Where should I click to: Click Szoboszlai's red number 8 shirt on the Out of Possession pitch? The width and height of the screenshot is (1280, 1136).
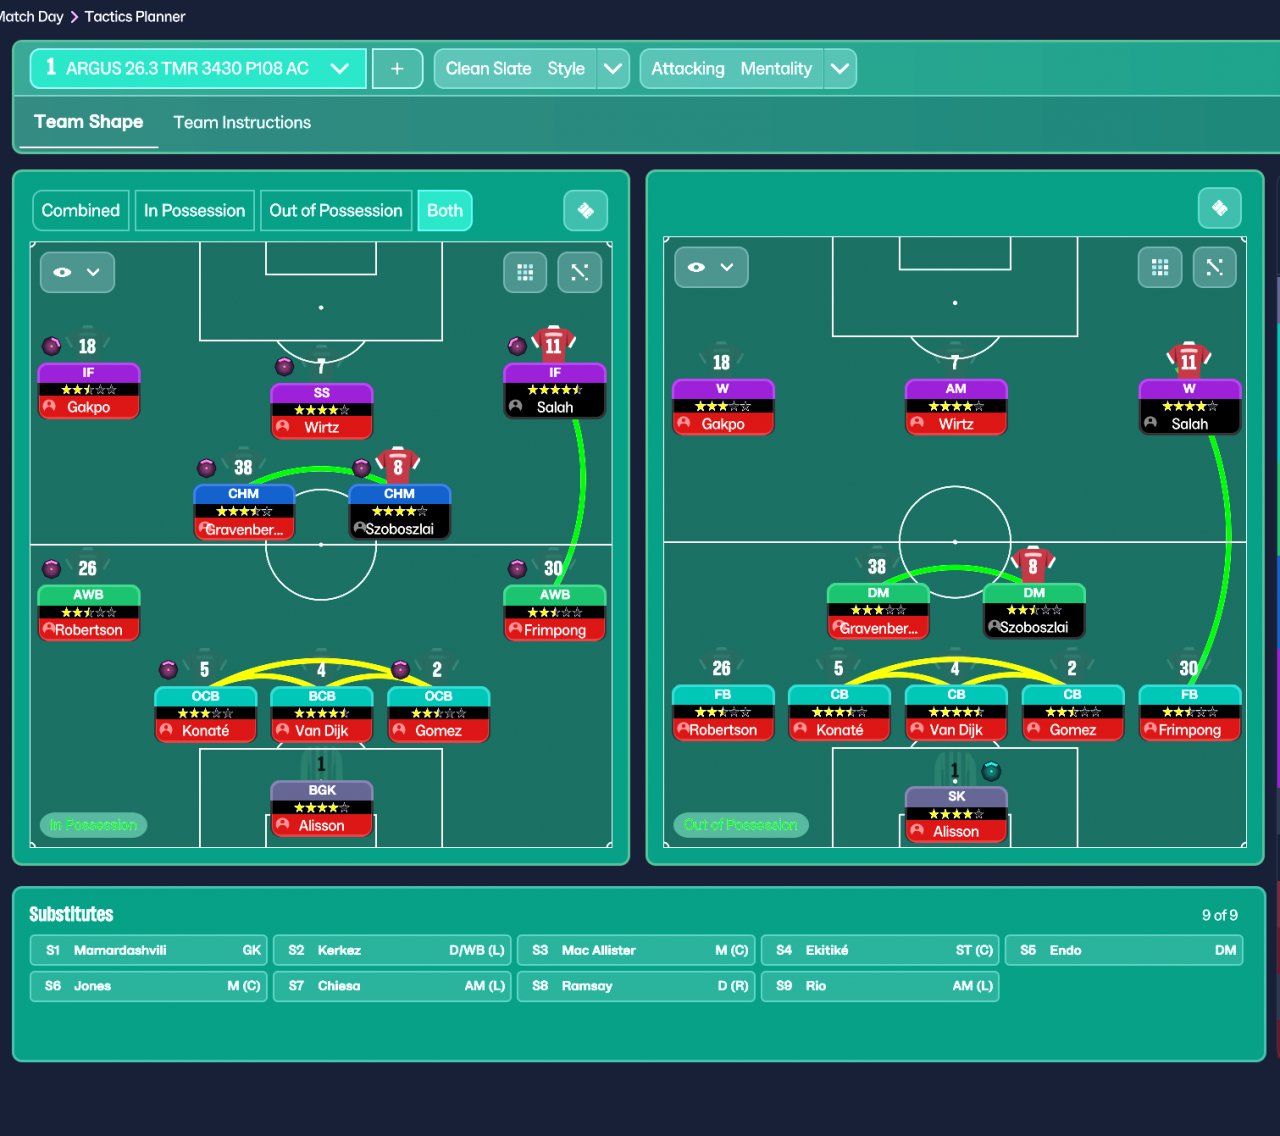[1033, 565]
